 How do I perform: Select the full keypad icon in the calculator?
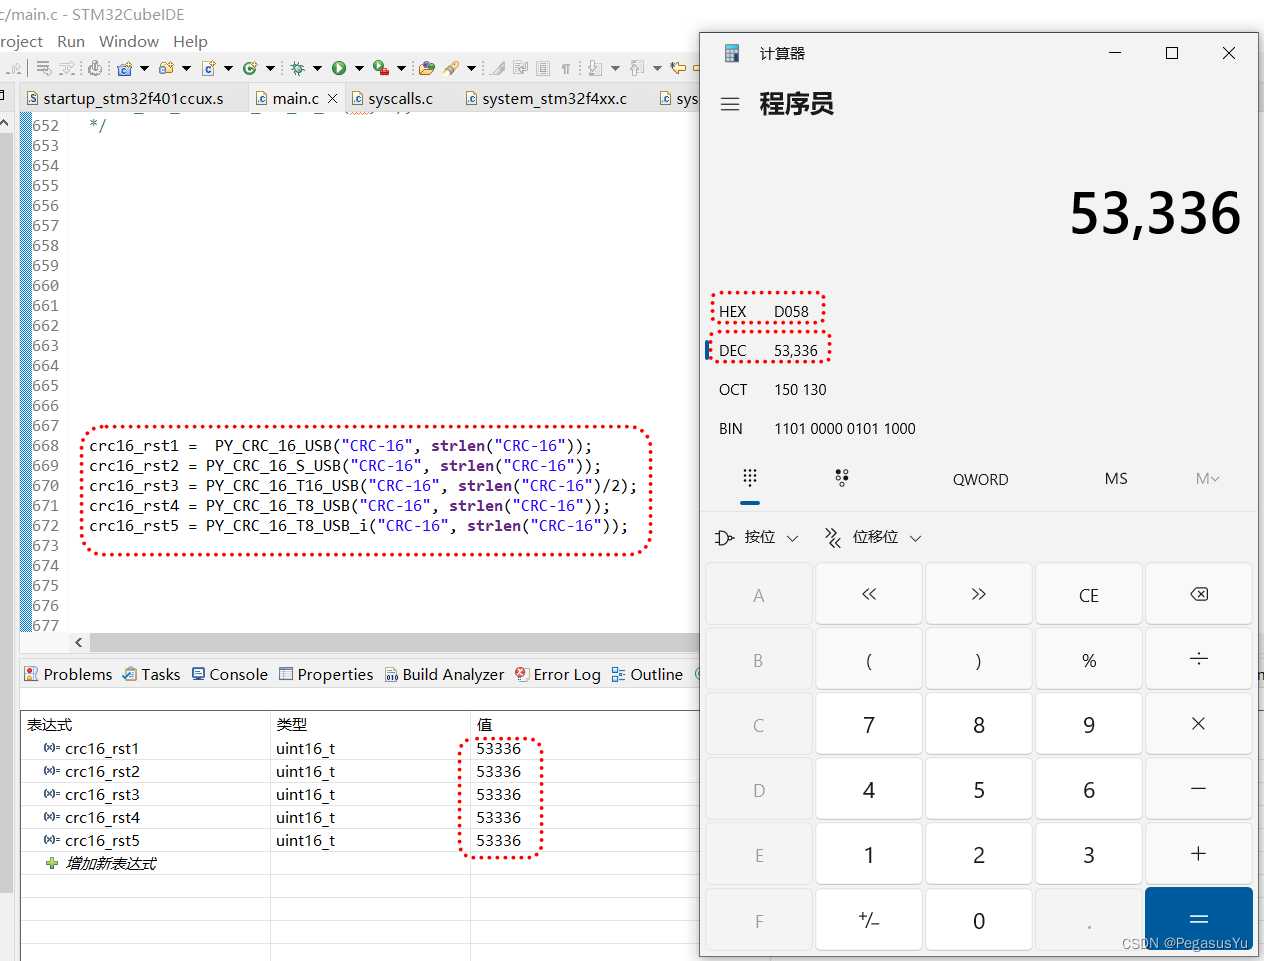tap(750, 479)
